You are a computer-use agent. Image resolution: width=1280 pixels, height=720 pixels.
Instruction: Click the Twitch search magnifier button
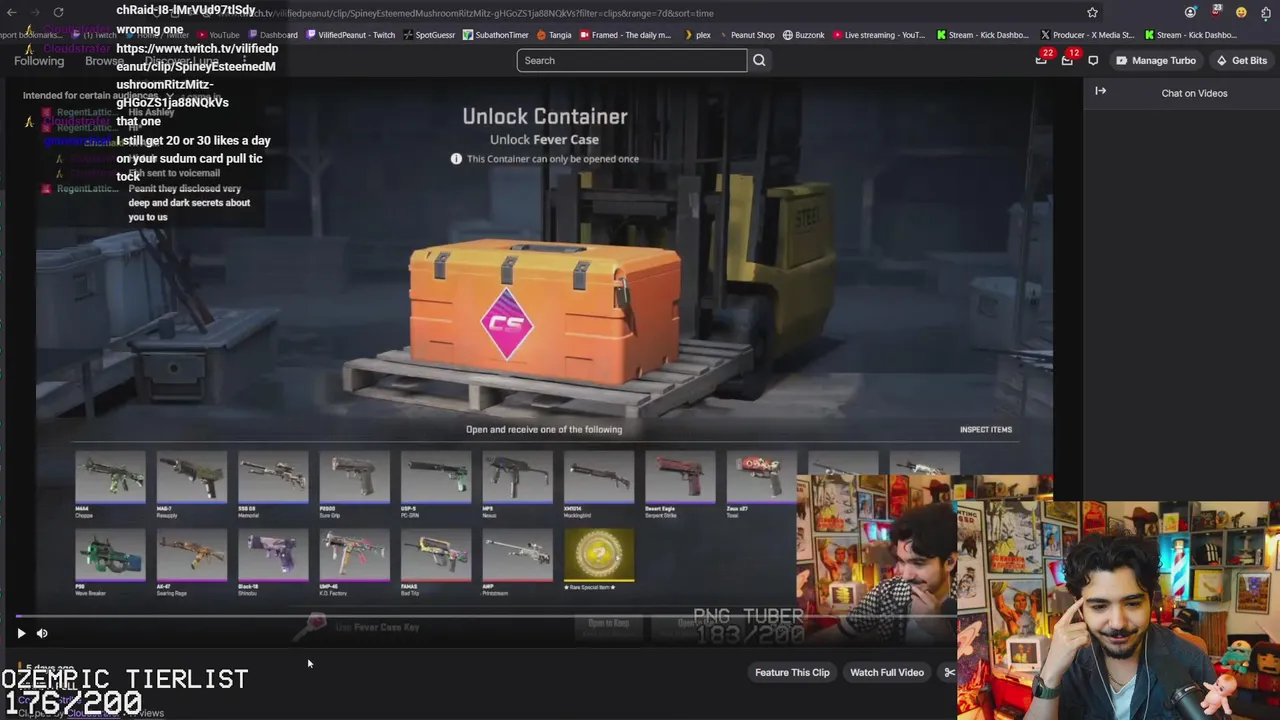click(x=759, y=60)
